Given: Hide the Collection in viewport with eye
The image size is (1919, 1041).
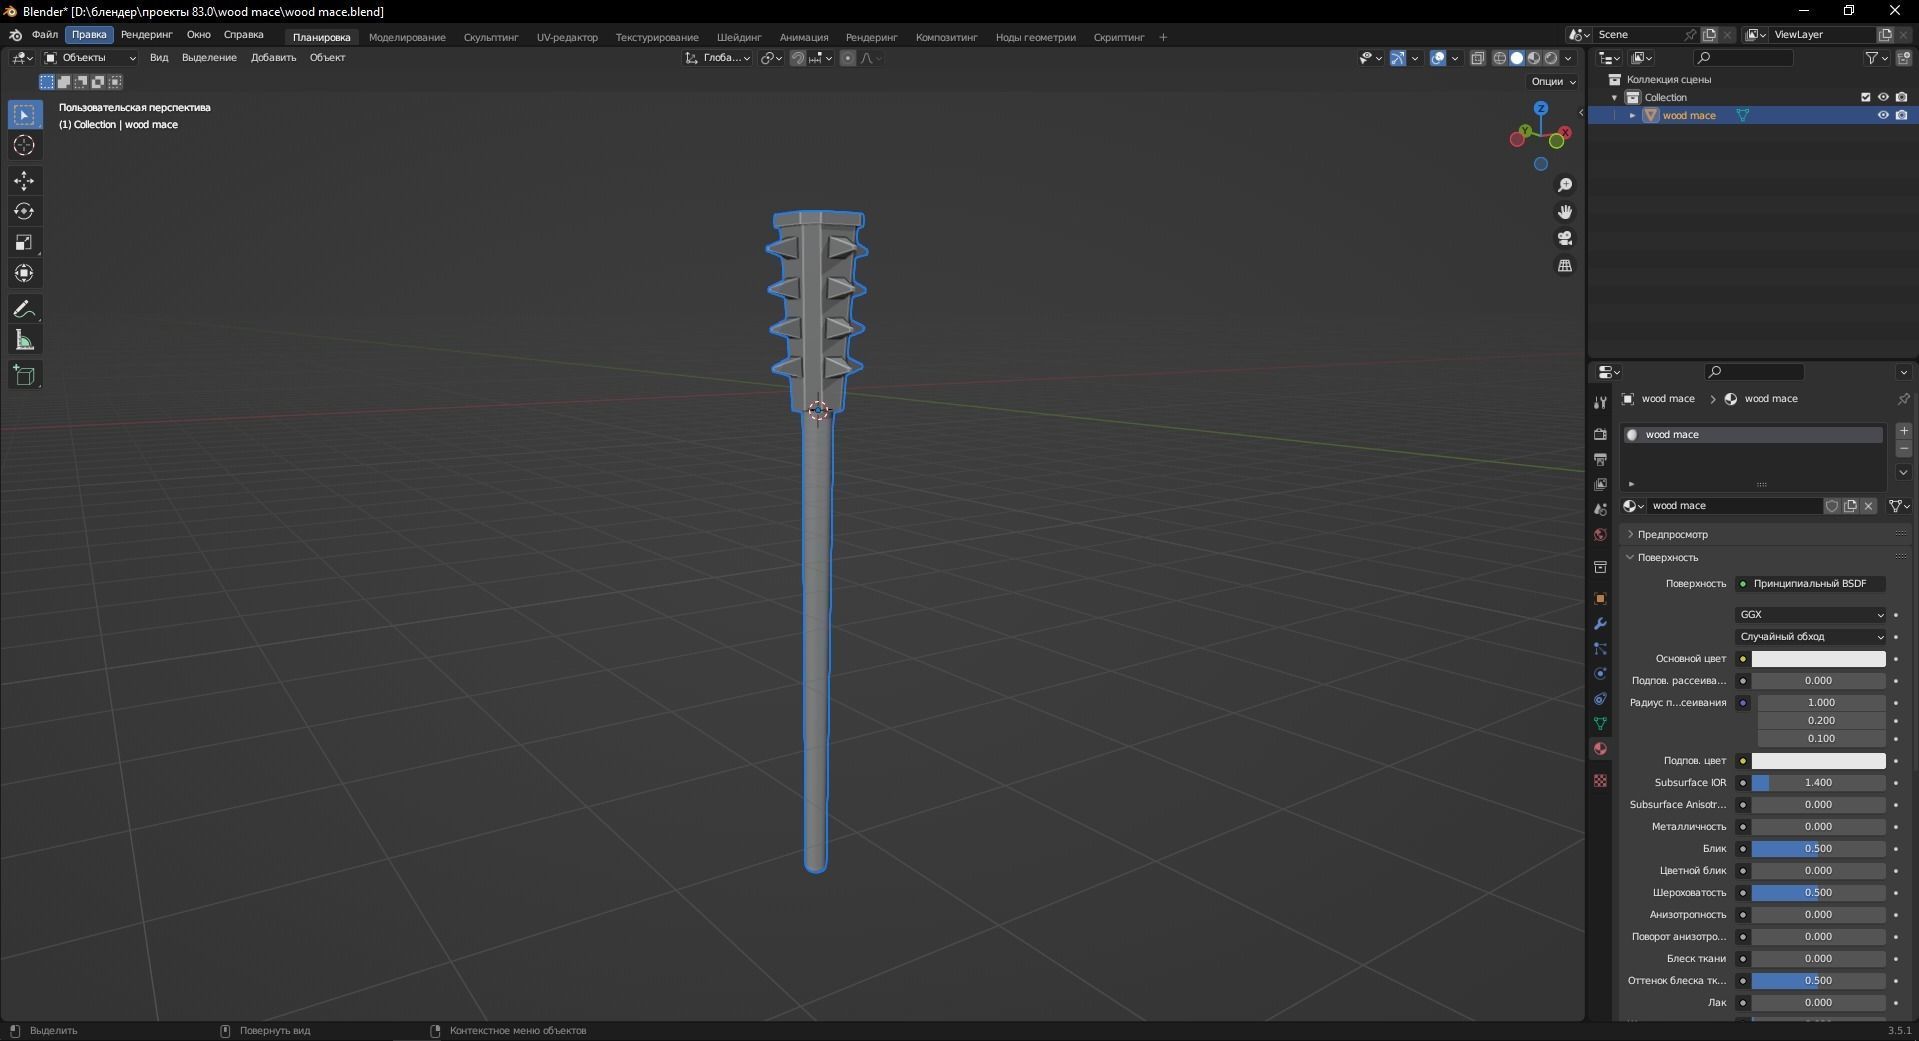Looking at the screenshot, I should (x=1883, y=97).
